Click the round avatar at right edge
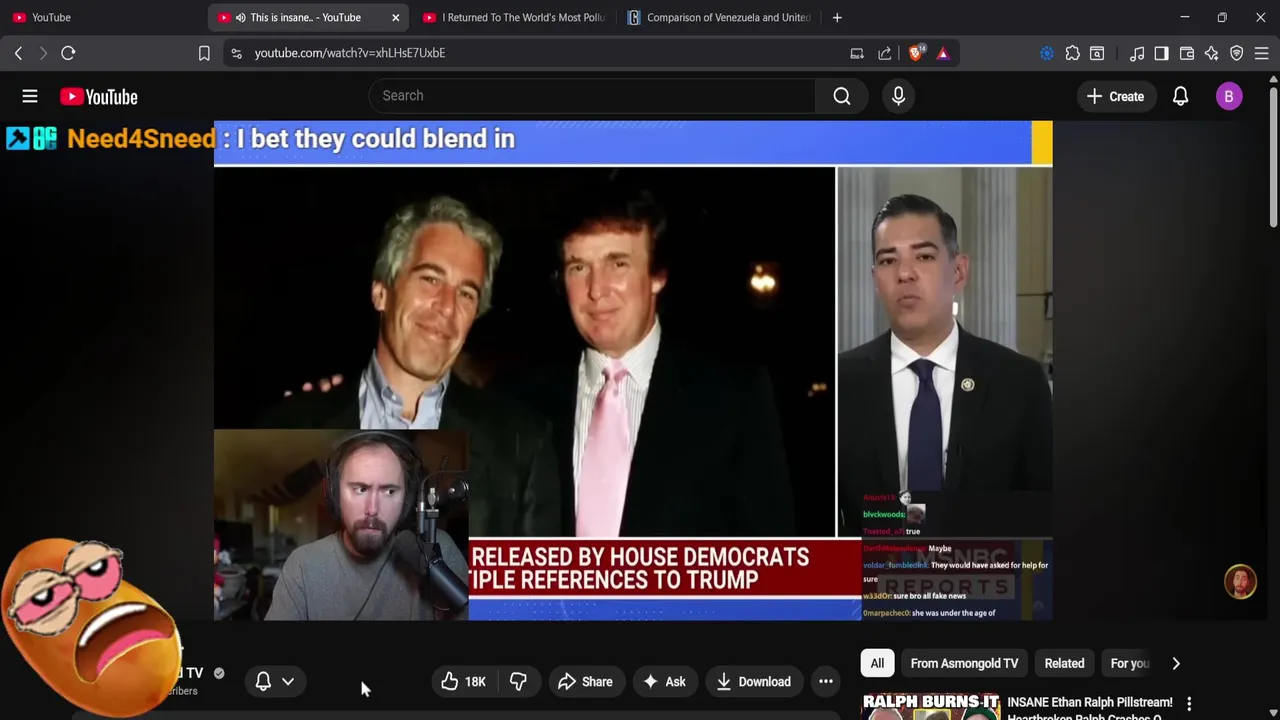The image size is (1280, 720). coord(1241,582)
